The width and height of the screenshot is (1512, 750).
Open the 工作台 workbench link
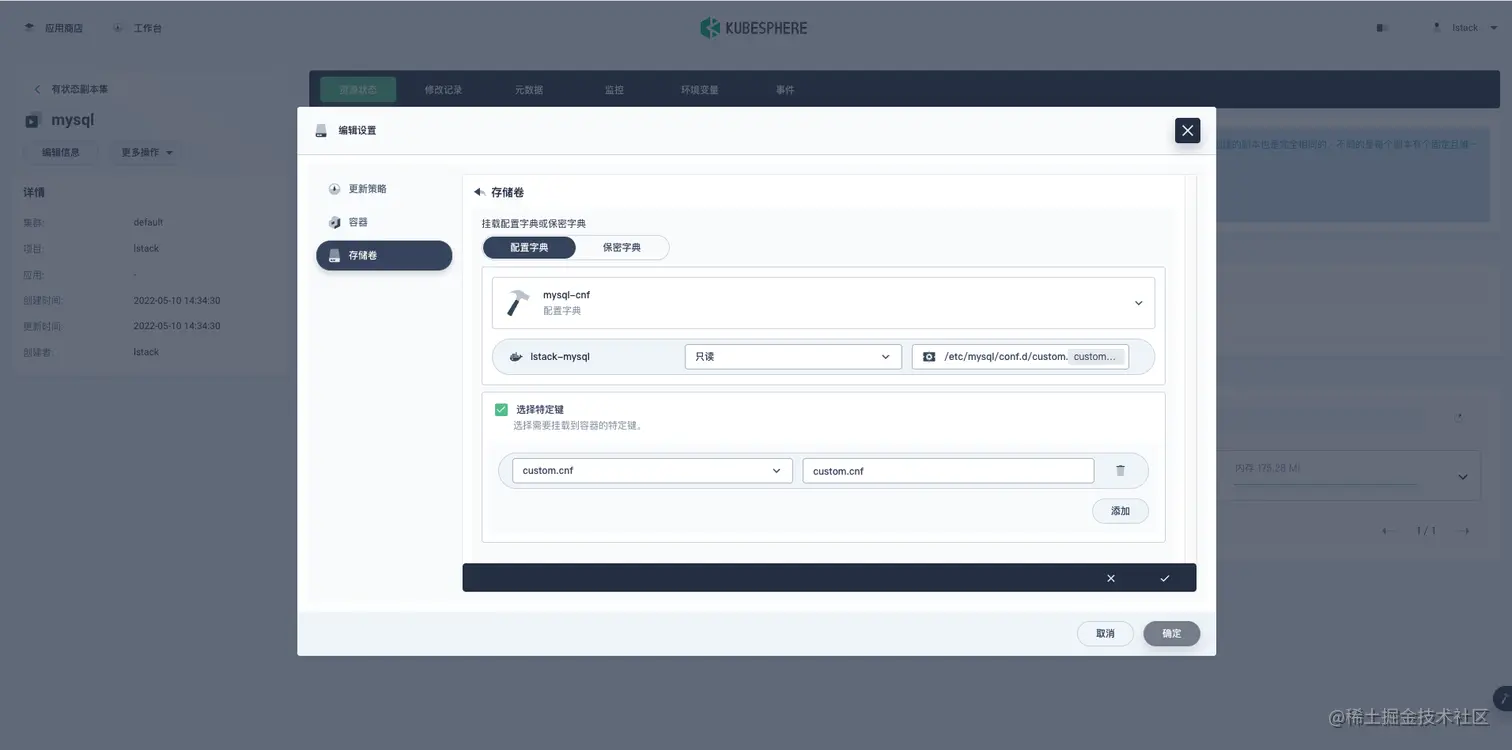pyautogui.click(x=138, y=28)
